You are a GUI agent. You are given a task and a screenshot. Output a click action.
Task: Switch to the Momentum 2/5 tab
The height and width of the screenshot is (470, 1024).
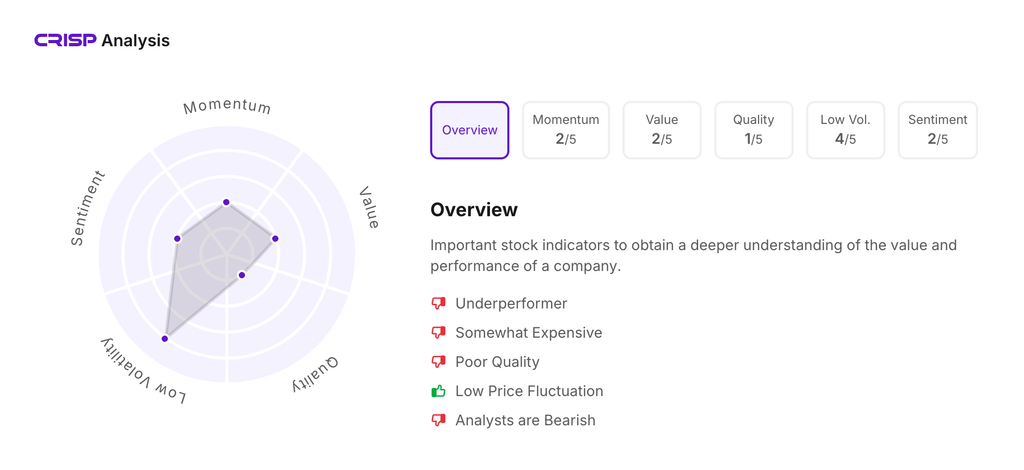point(565,130)
